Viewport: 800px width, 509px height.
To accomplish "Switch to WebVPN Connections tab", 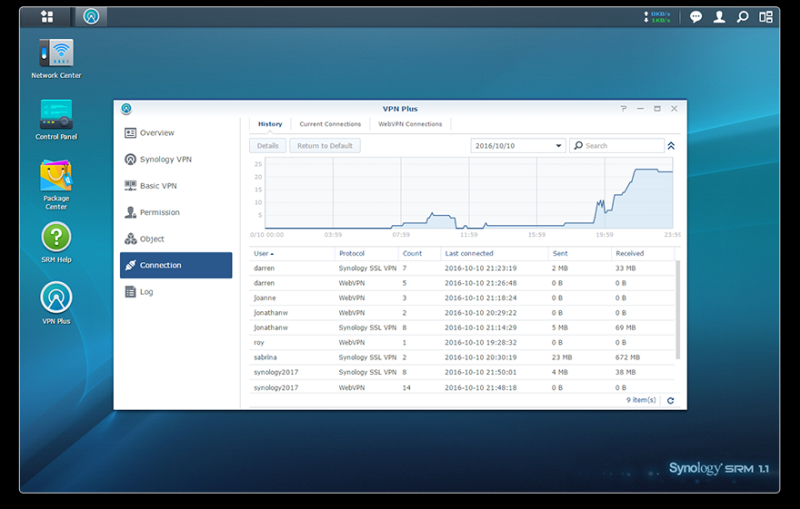I will tap(410, 124).
